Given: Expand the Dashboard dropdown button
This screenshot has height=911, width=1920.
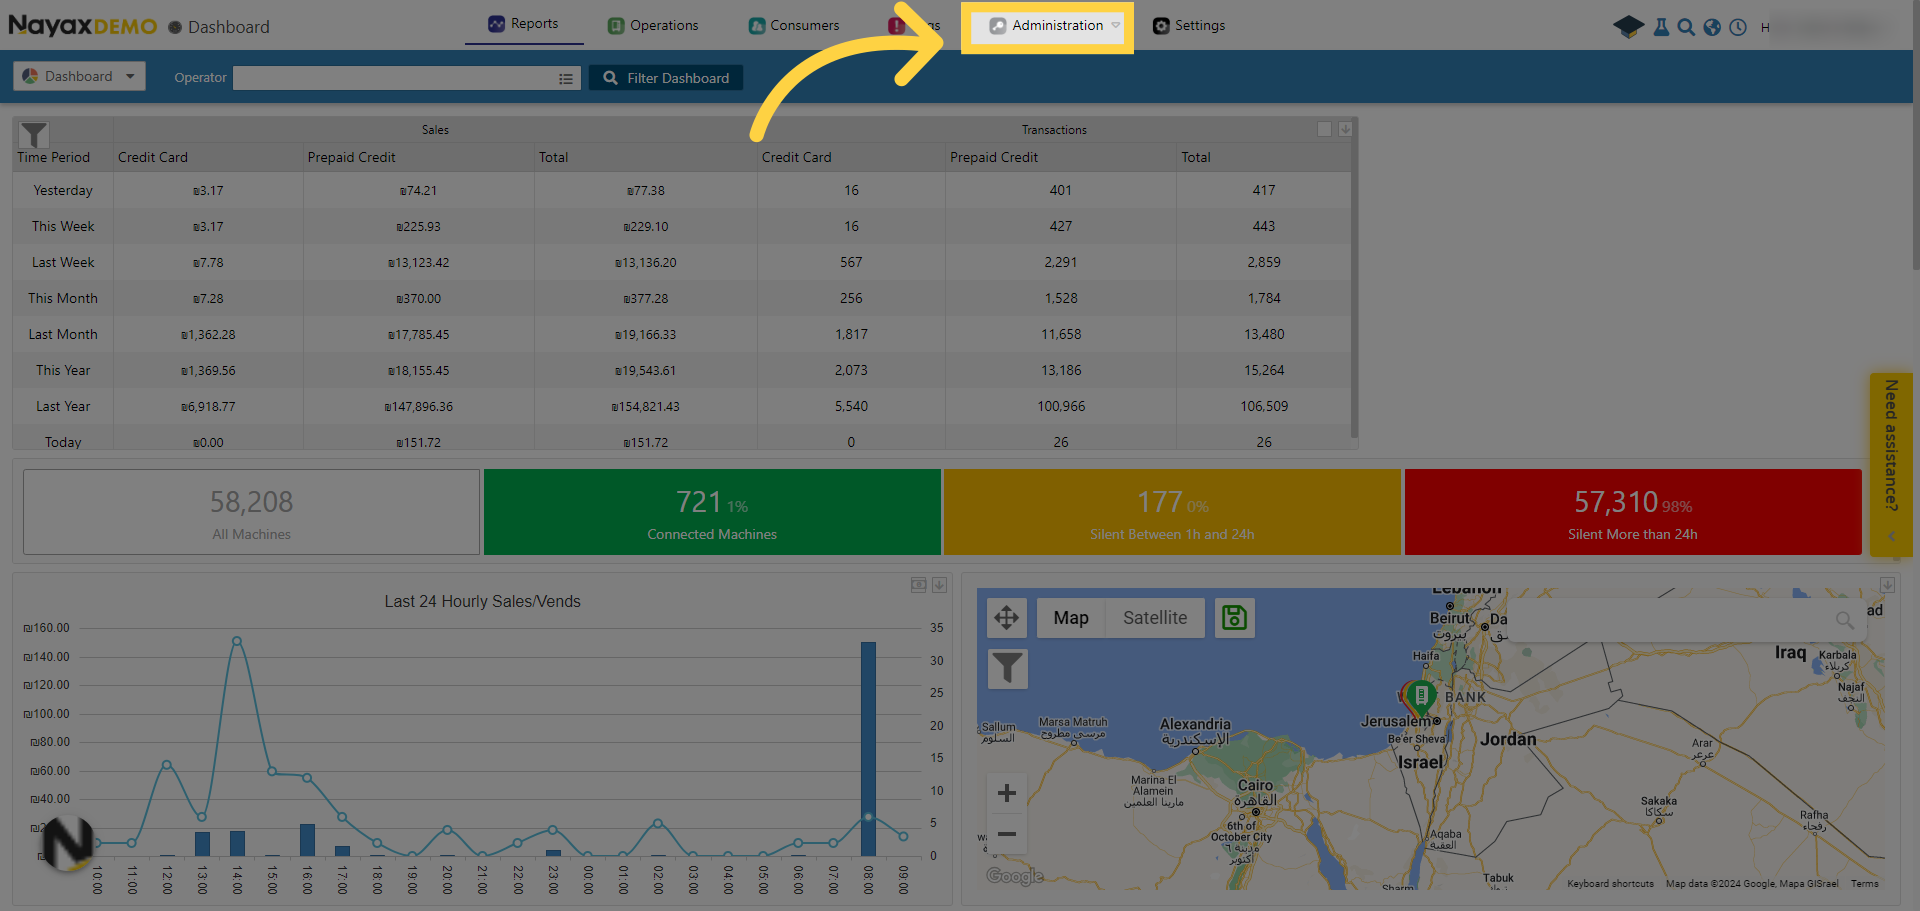Looking at the screenshot, I should tap(79, 76).
